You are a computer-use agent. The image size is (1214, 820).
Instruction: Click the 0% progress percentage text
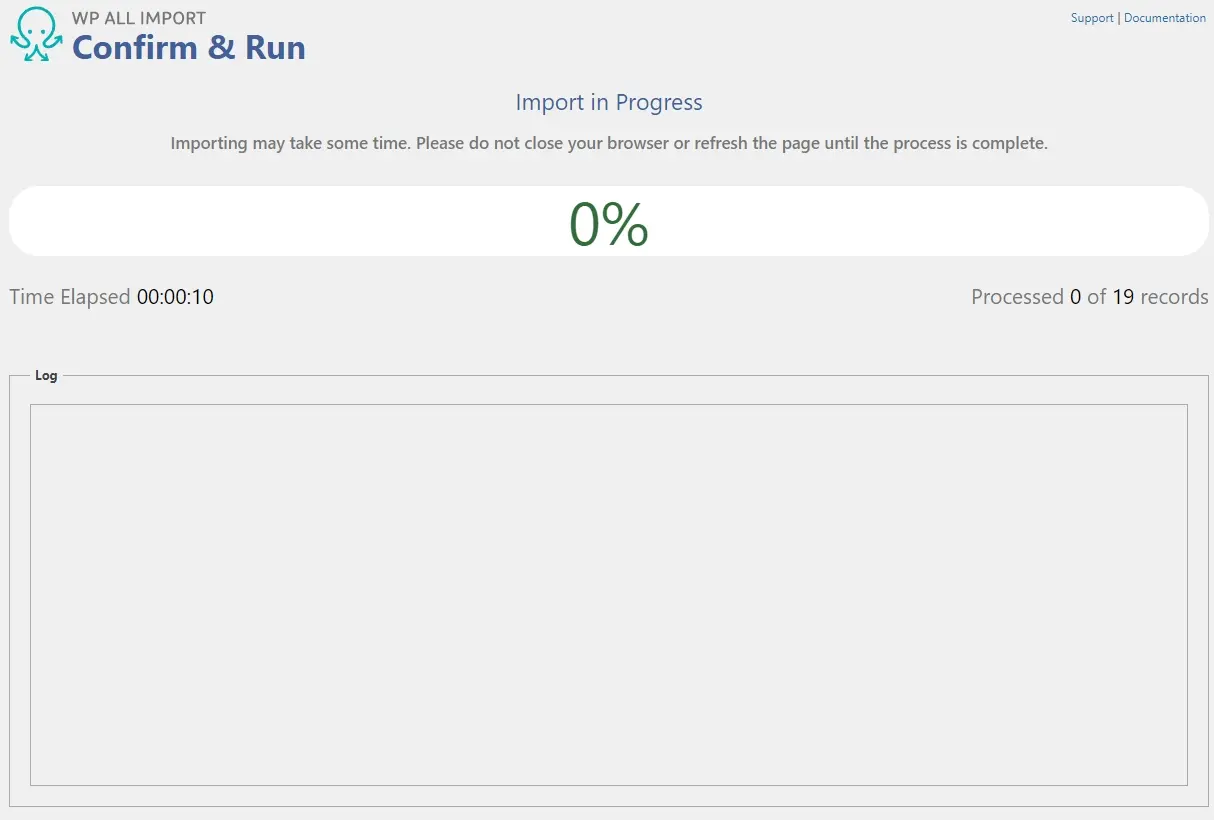(608, 223)
